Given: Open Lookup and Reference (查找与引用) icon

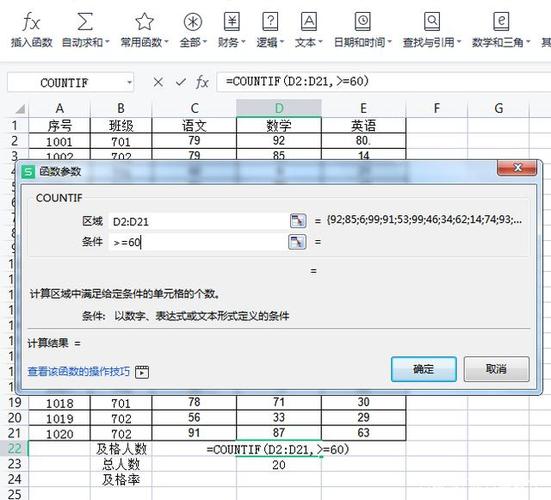Looking at the screenshot, I should 432,22.
